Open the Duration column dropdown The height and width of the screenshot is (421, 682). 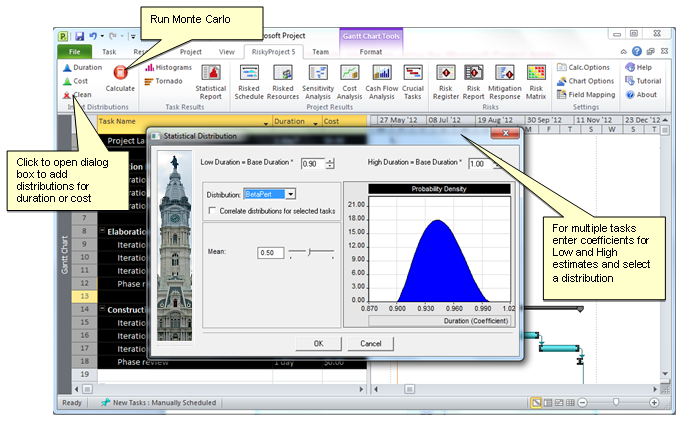315,123
